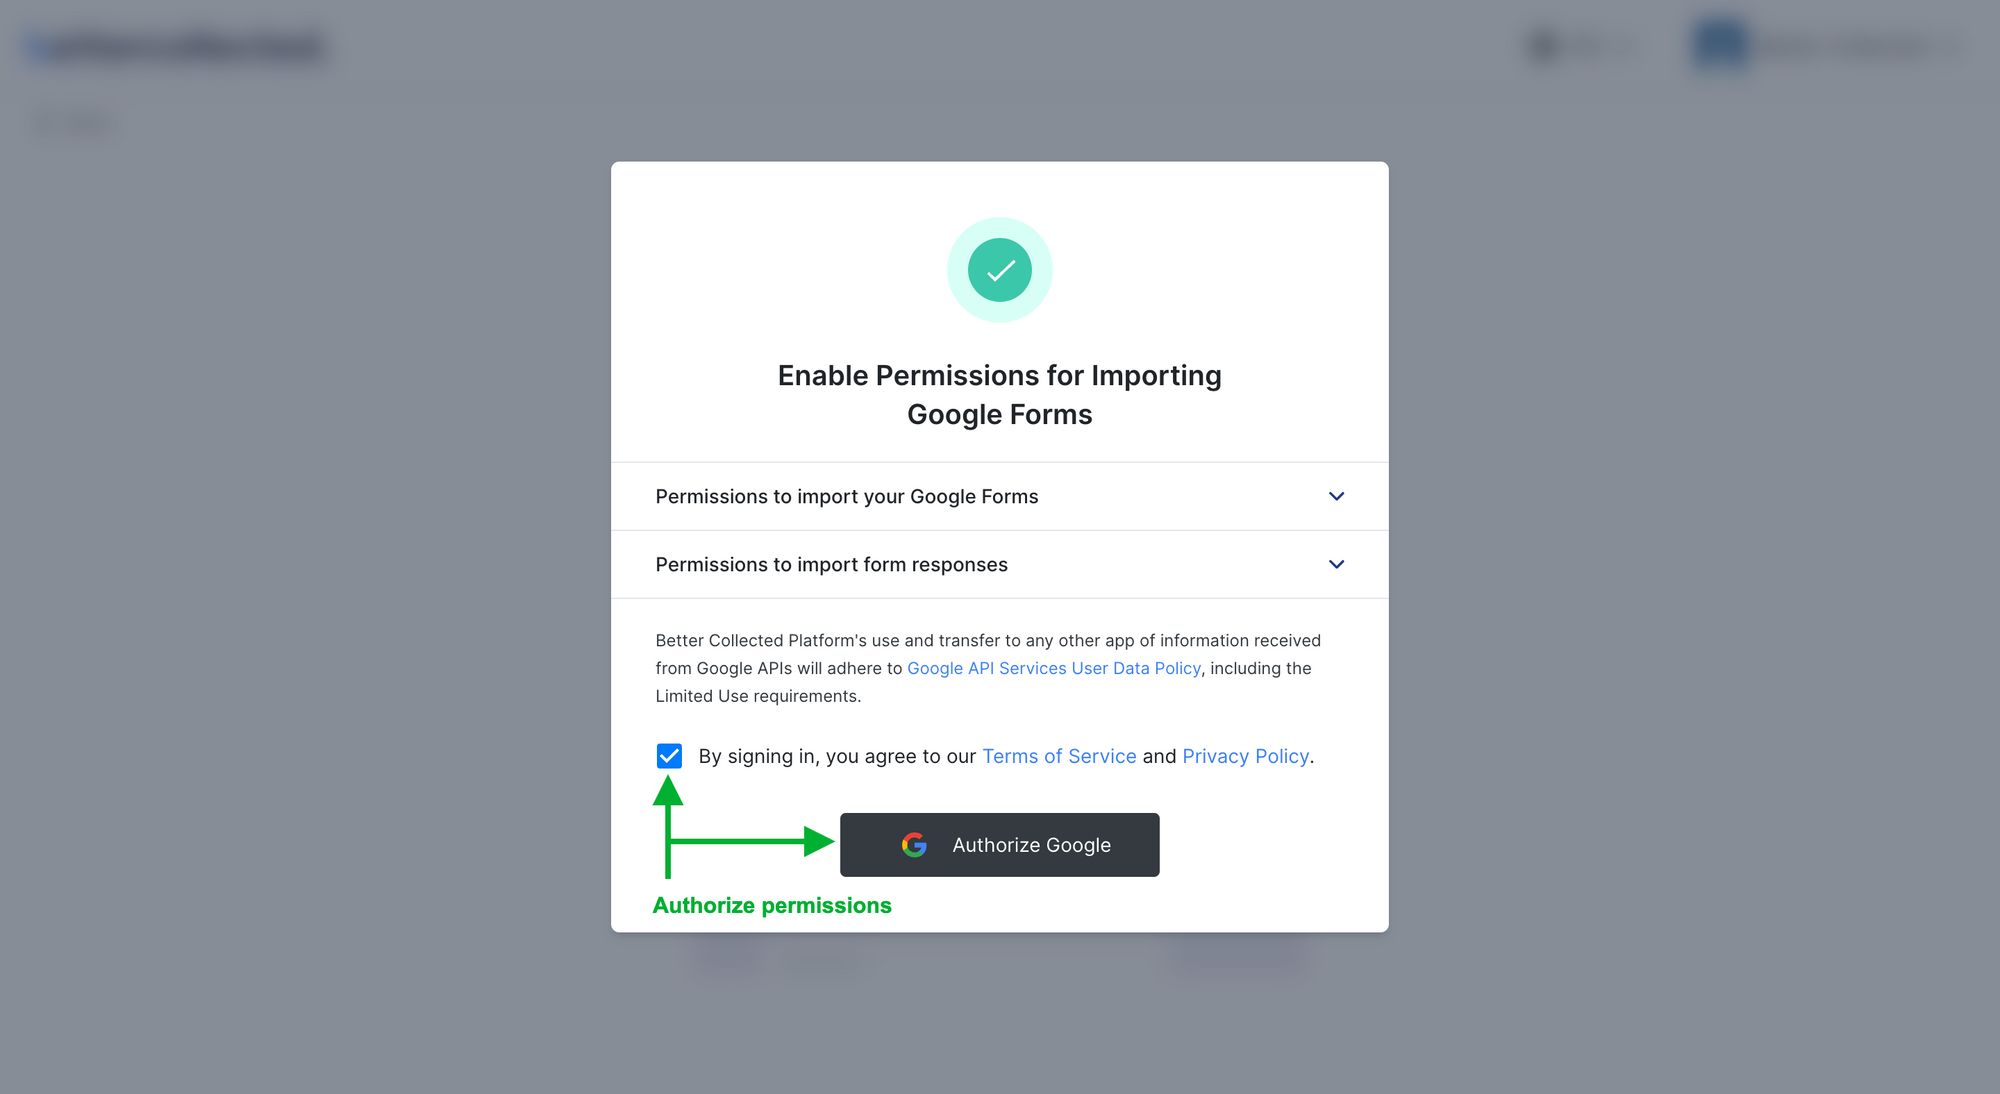Expand the "Permissions to import your Google Forms" section
This screenshot has height=1094, width=2000.
coord(999,496)
